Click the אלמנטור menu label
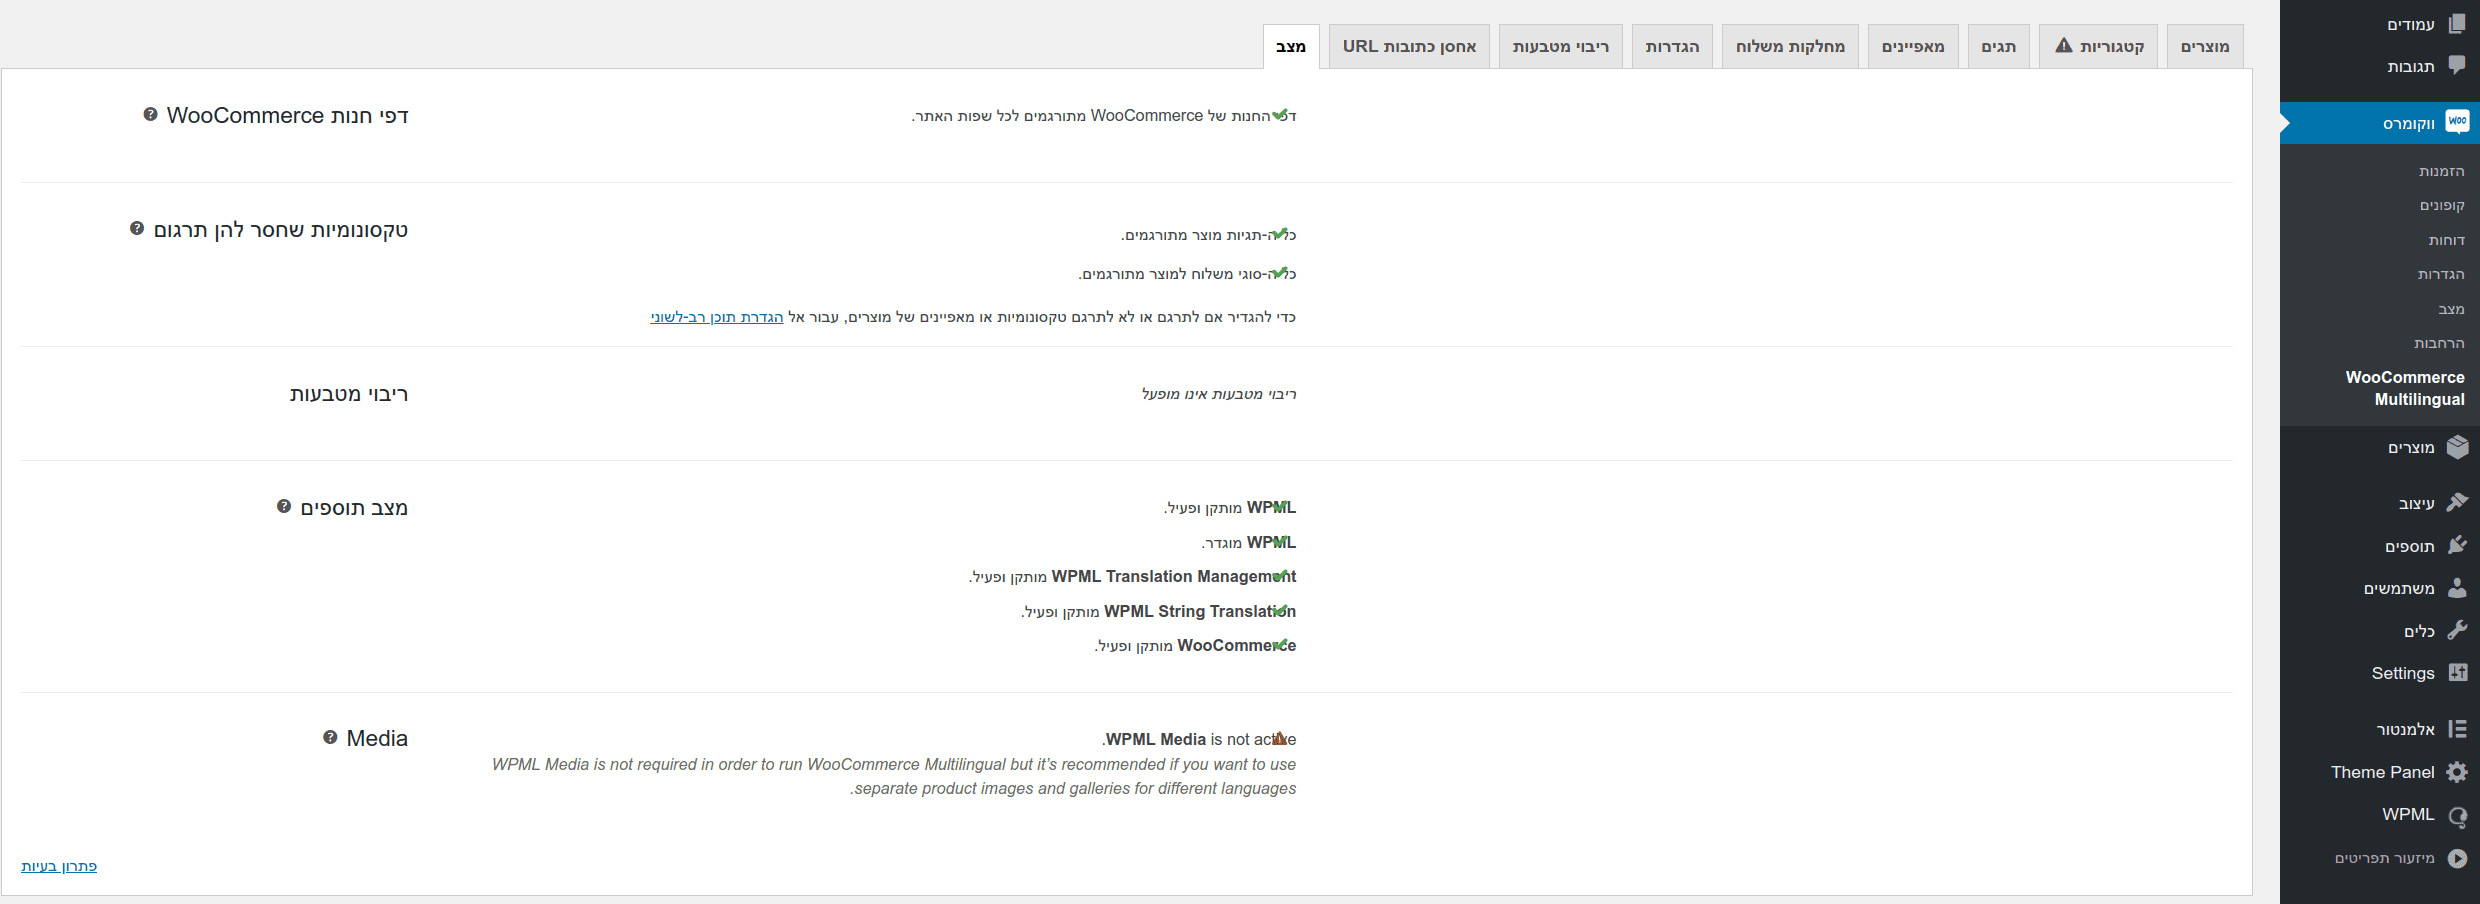The image size is (2480, 904). coord(2405,729)
